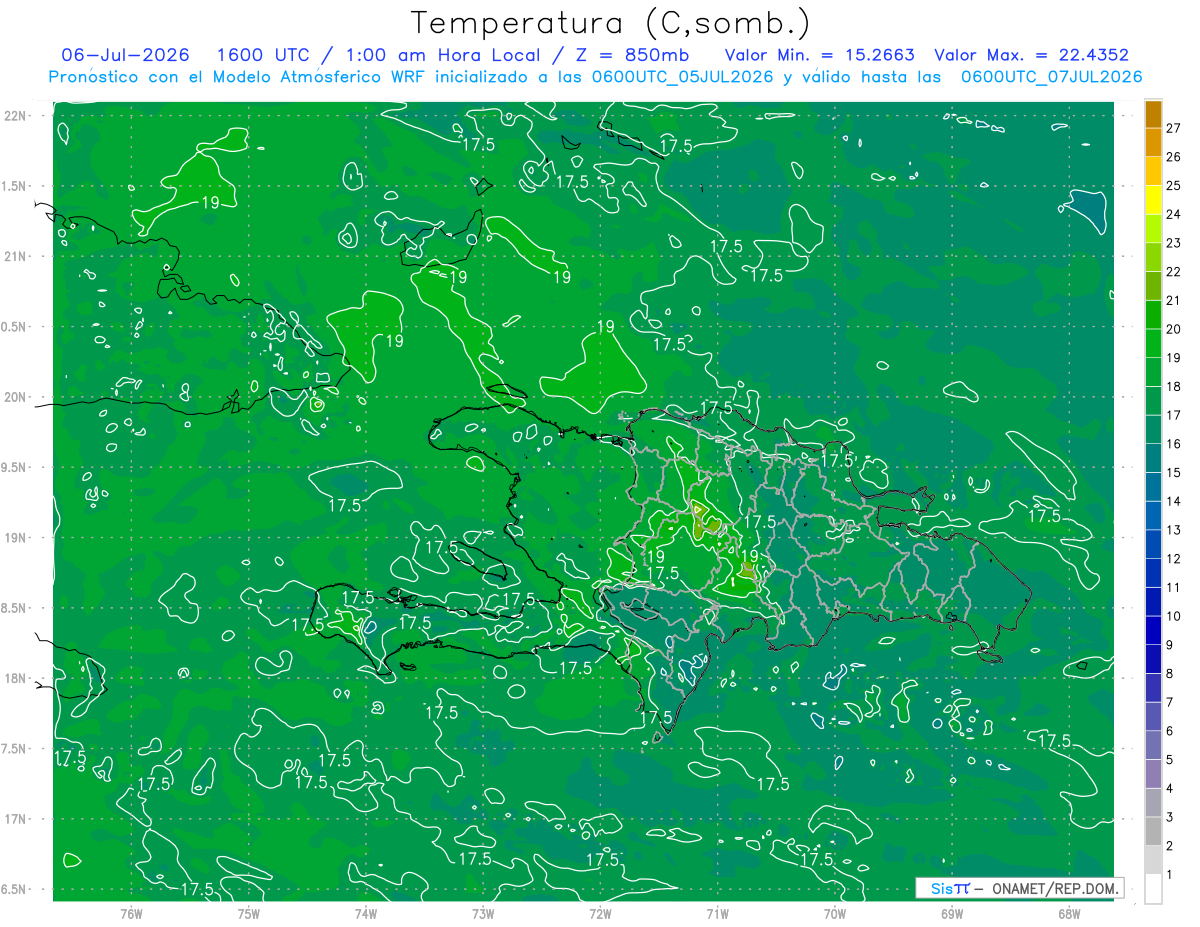This screenshot has height=927, width=1200.
Task: Click colorbar legend value '20'
Action: [1174, 329]
